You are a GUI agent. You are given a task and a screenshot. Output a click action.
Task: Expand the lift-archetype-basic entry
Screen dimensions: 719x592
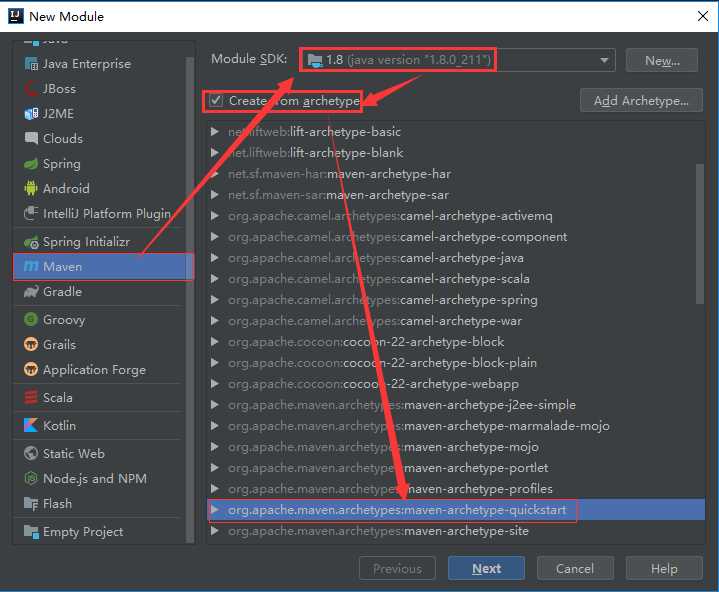click(x=214, y=132)
